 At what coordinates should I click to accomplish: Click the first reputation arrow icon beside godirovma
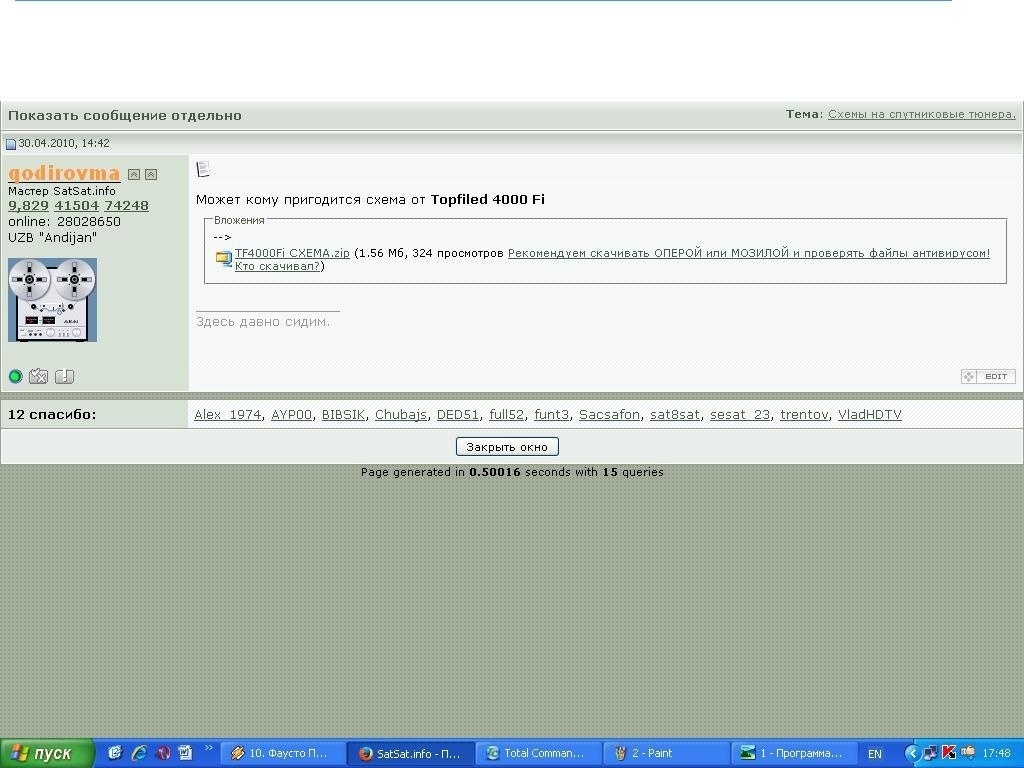click(134, 174)
